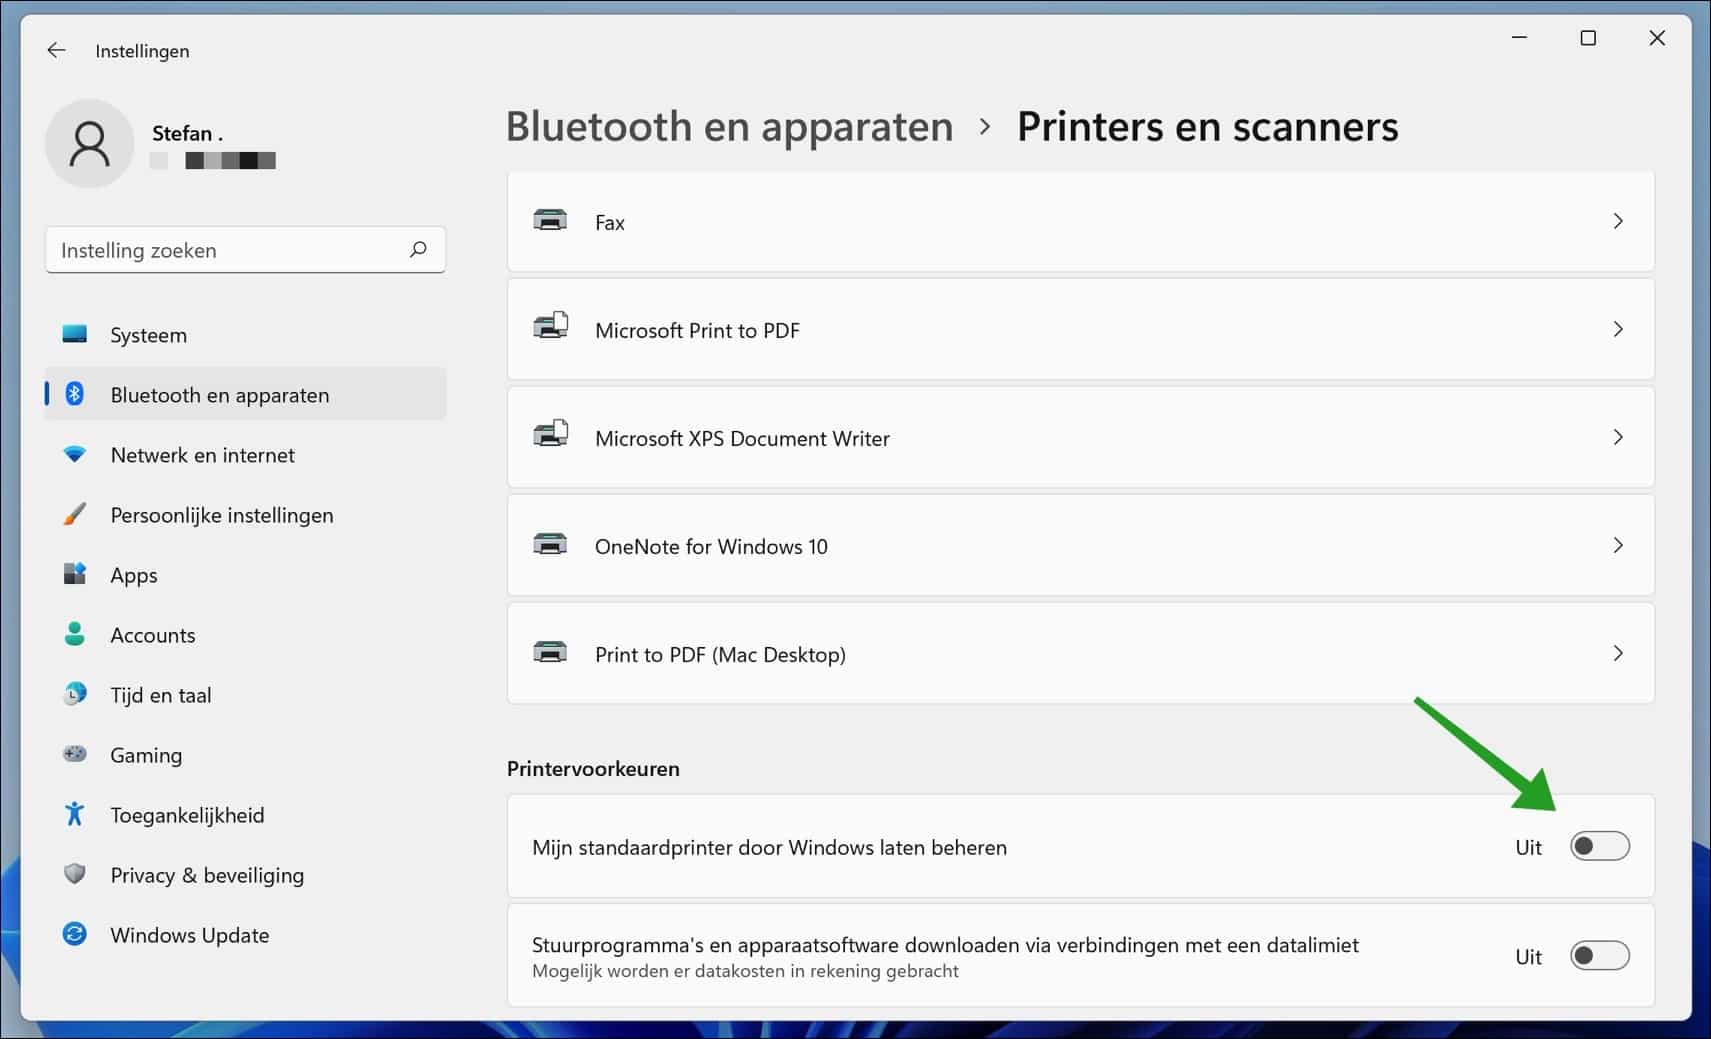Toggle downloading drivers via datalimiet connections

1598,956
